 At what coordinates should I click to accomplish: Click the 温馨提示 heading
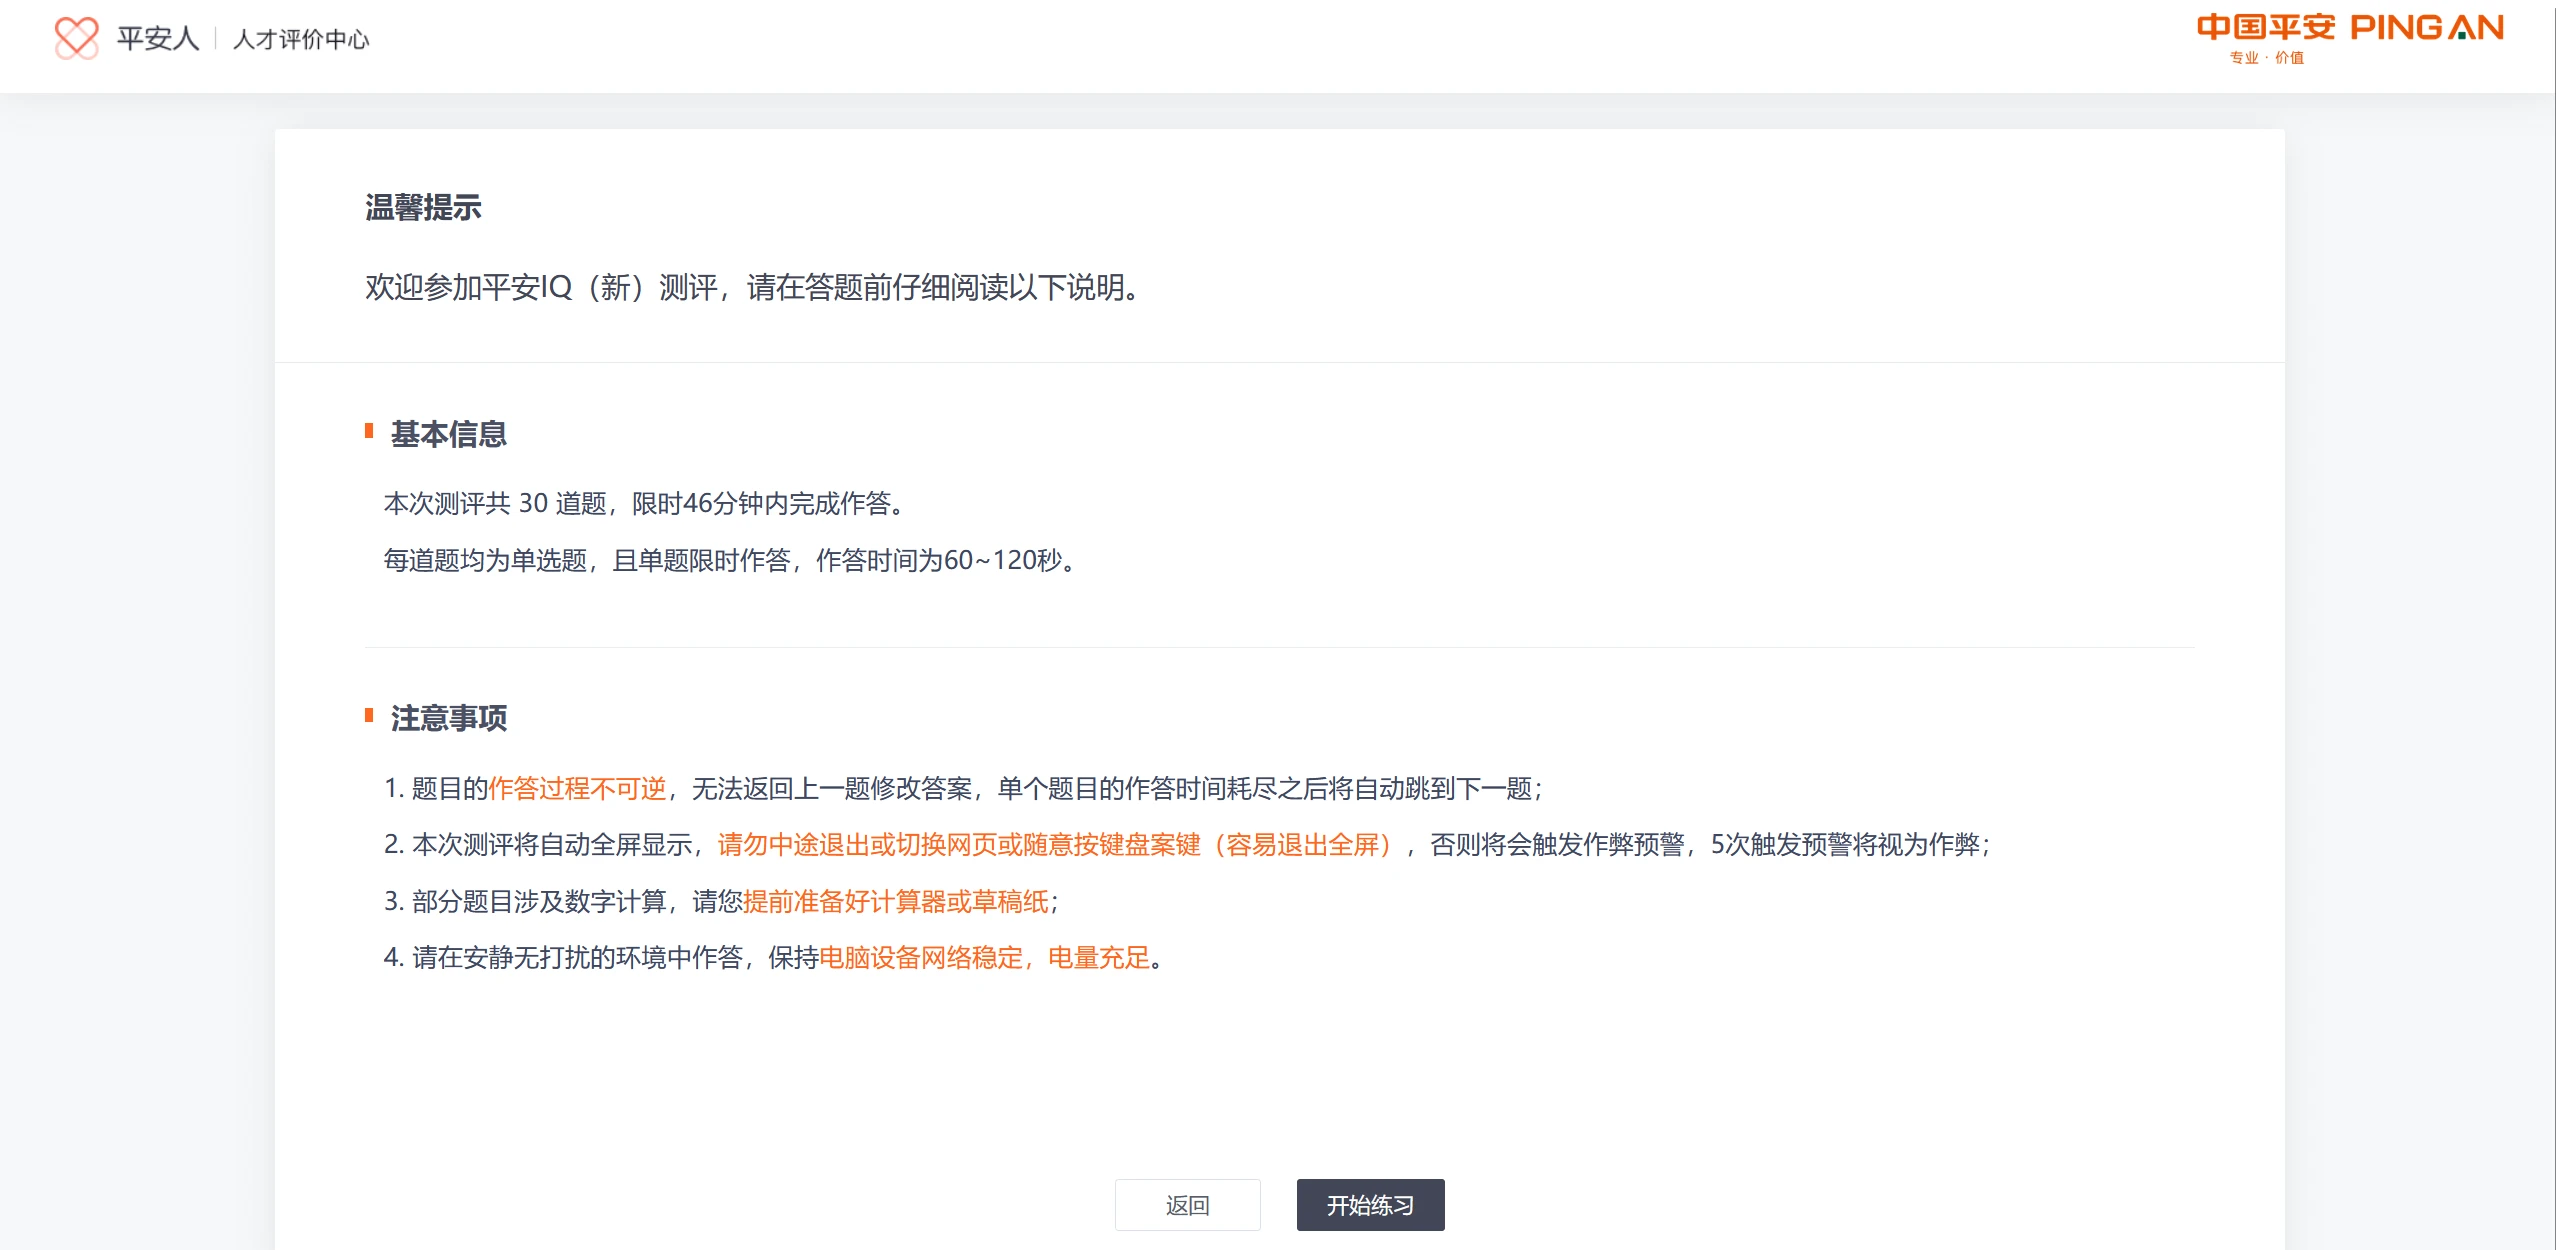(x=423, y=207)
